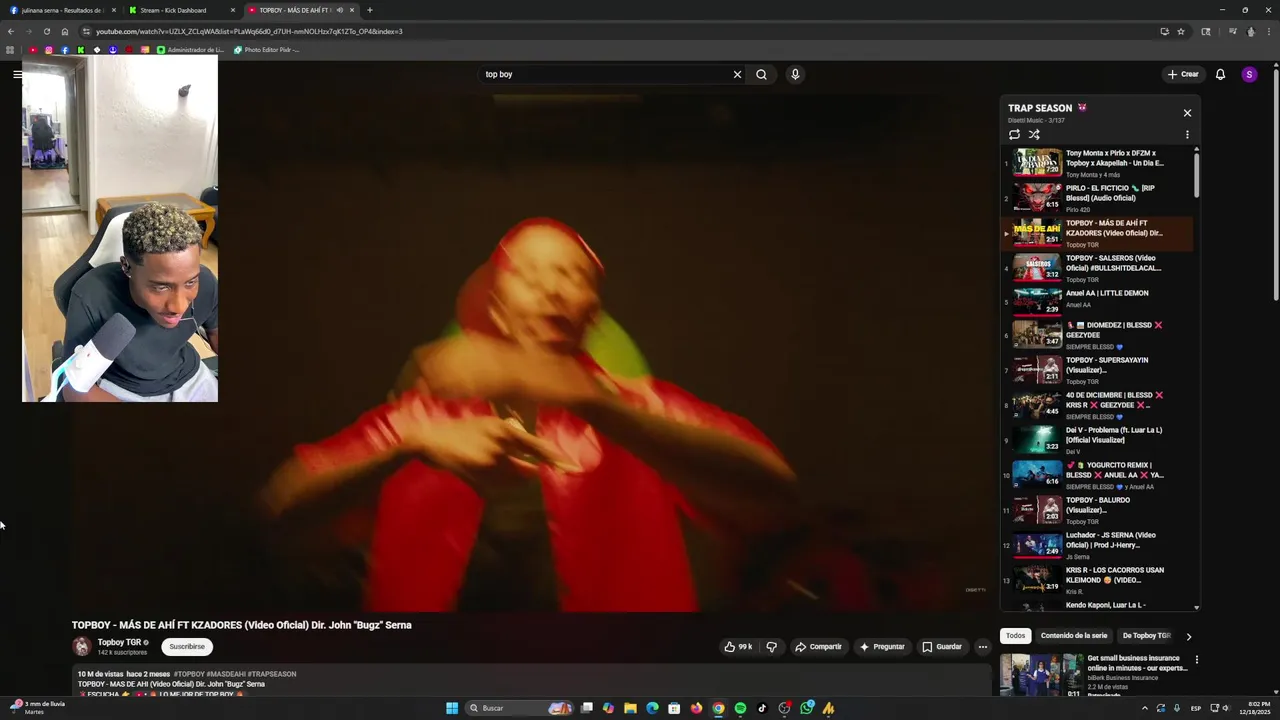Image resolution: width=1280 pixels, height=720 pixels.
Task: Open options for the business insurance ad
Action: [x=1196, y=660]
